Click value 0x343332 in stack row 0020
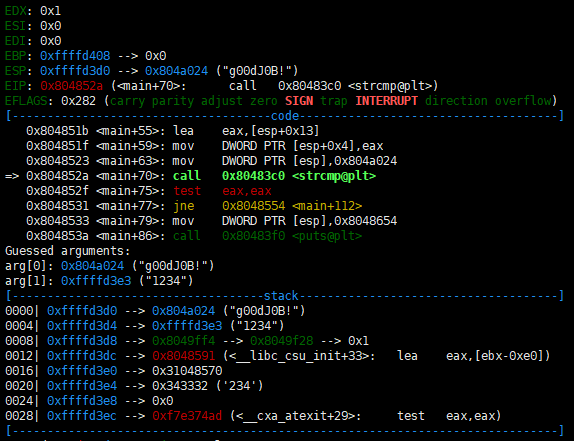This screenshot has width=574, height=441. [x=180, y=386]
